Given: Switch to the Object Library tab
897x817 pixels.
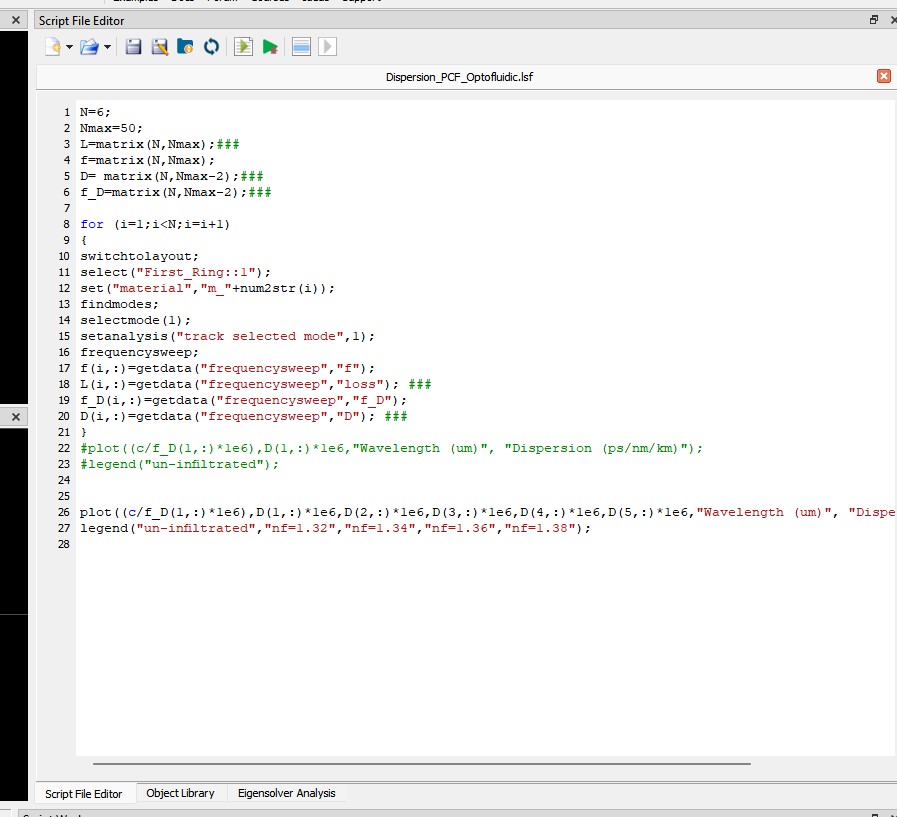Looking at the screenshot, I should 180,793.
